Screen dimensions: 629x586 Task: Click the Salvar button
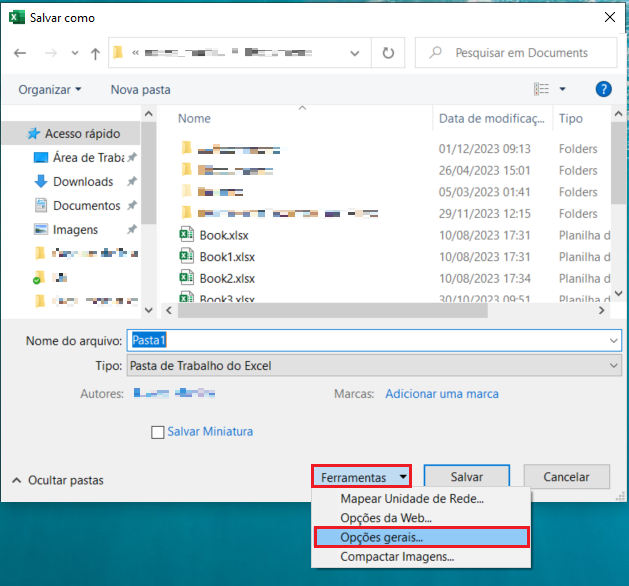click(x=467, y=477)
